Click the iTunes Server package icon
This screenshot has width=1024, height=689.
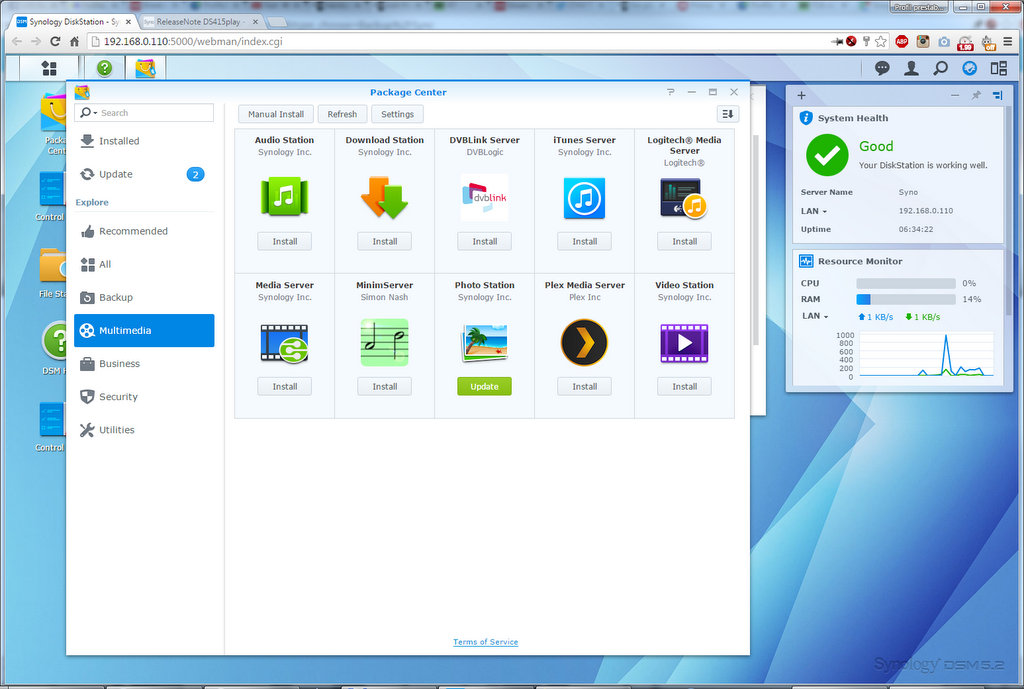click(x=584, y=198)
